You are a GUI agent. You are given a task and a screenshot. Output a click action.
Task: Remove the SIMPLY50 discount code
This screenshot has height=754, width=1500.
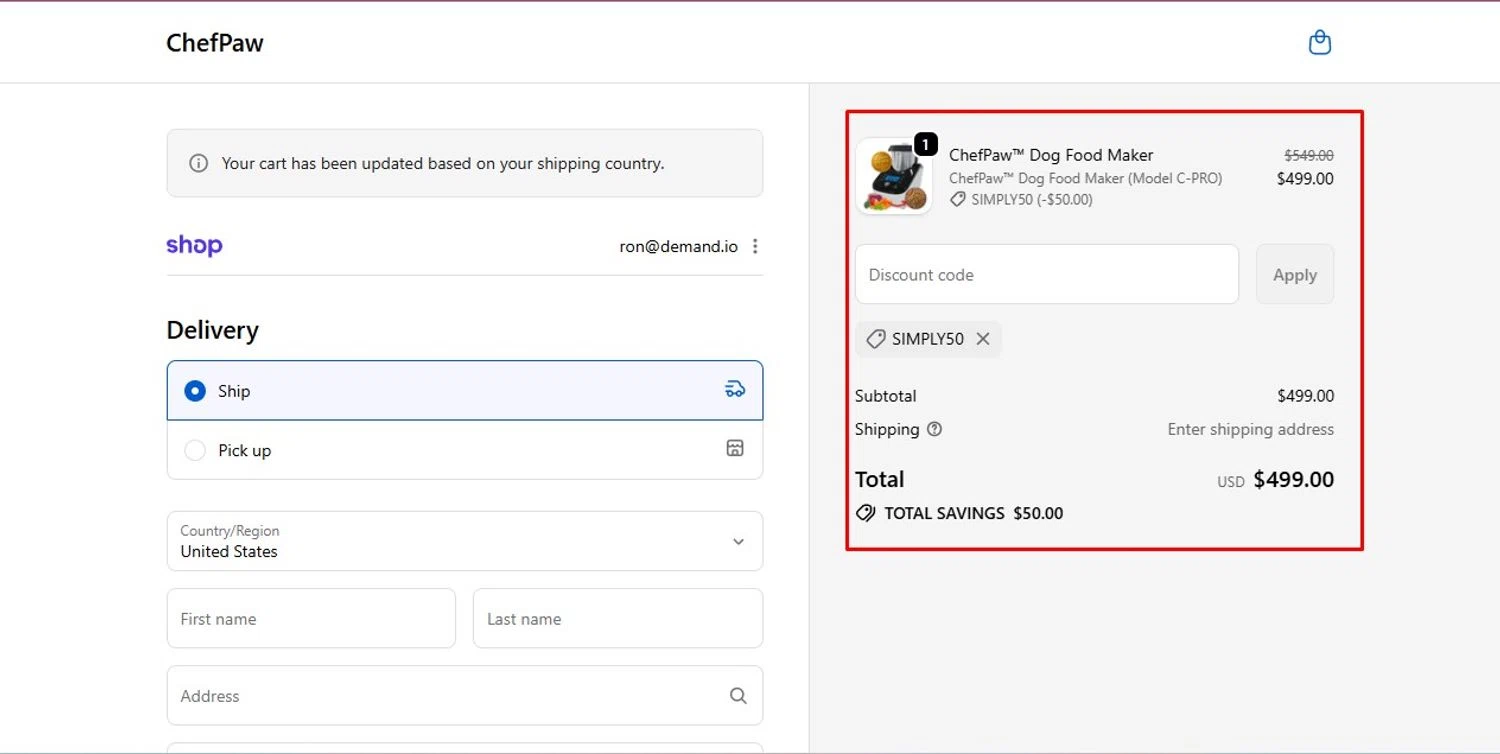(x=983, y=339)
